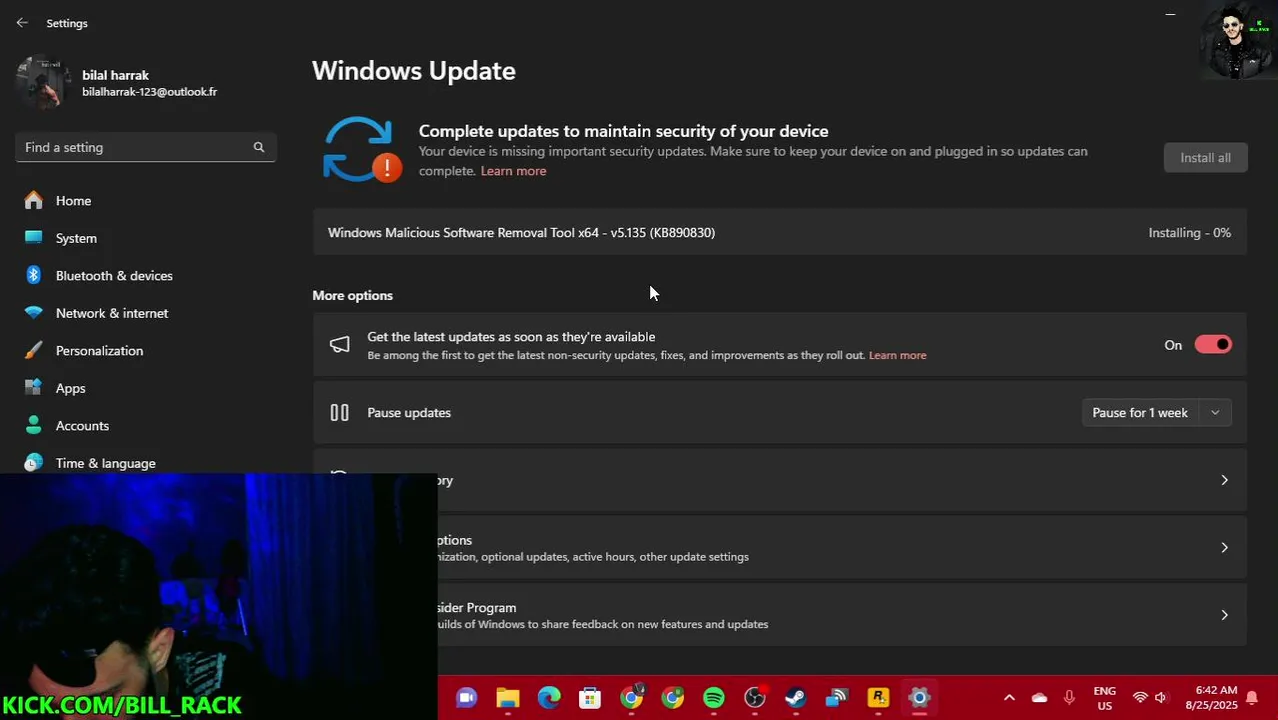1278x720 pixels.
Task: Click the Malicious Software Removal Tool update row
Action: point(780,233)
